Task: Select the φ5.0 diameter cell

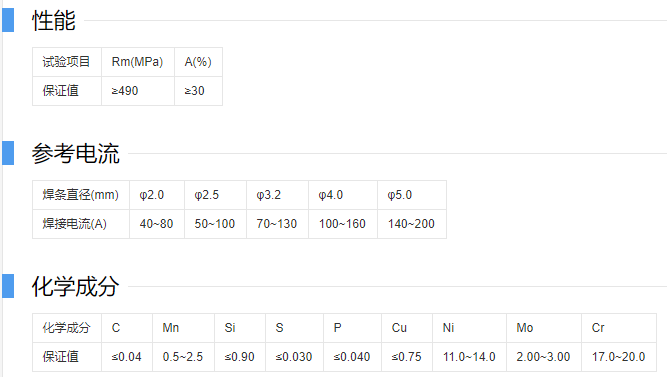Action: point(412,195)
